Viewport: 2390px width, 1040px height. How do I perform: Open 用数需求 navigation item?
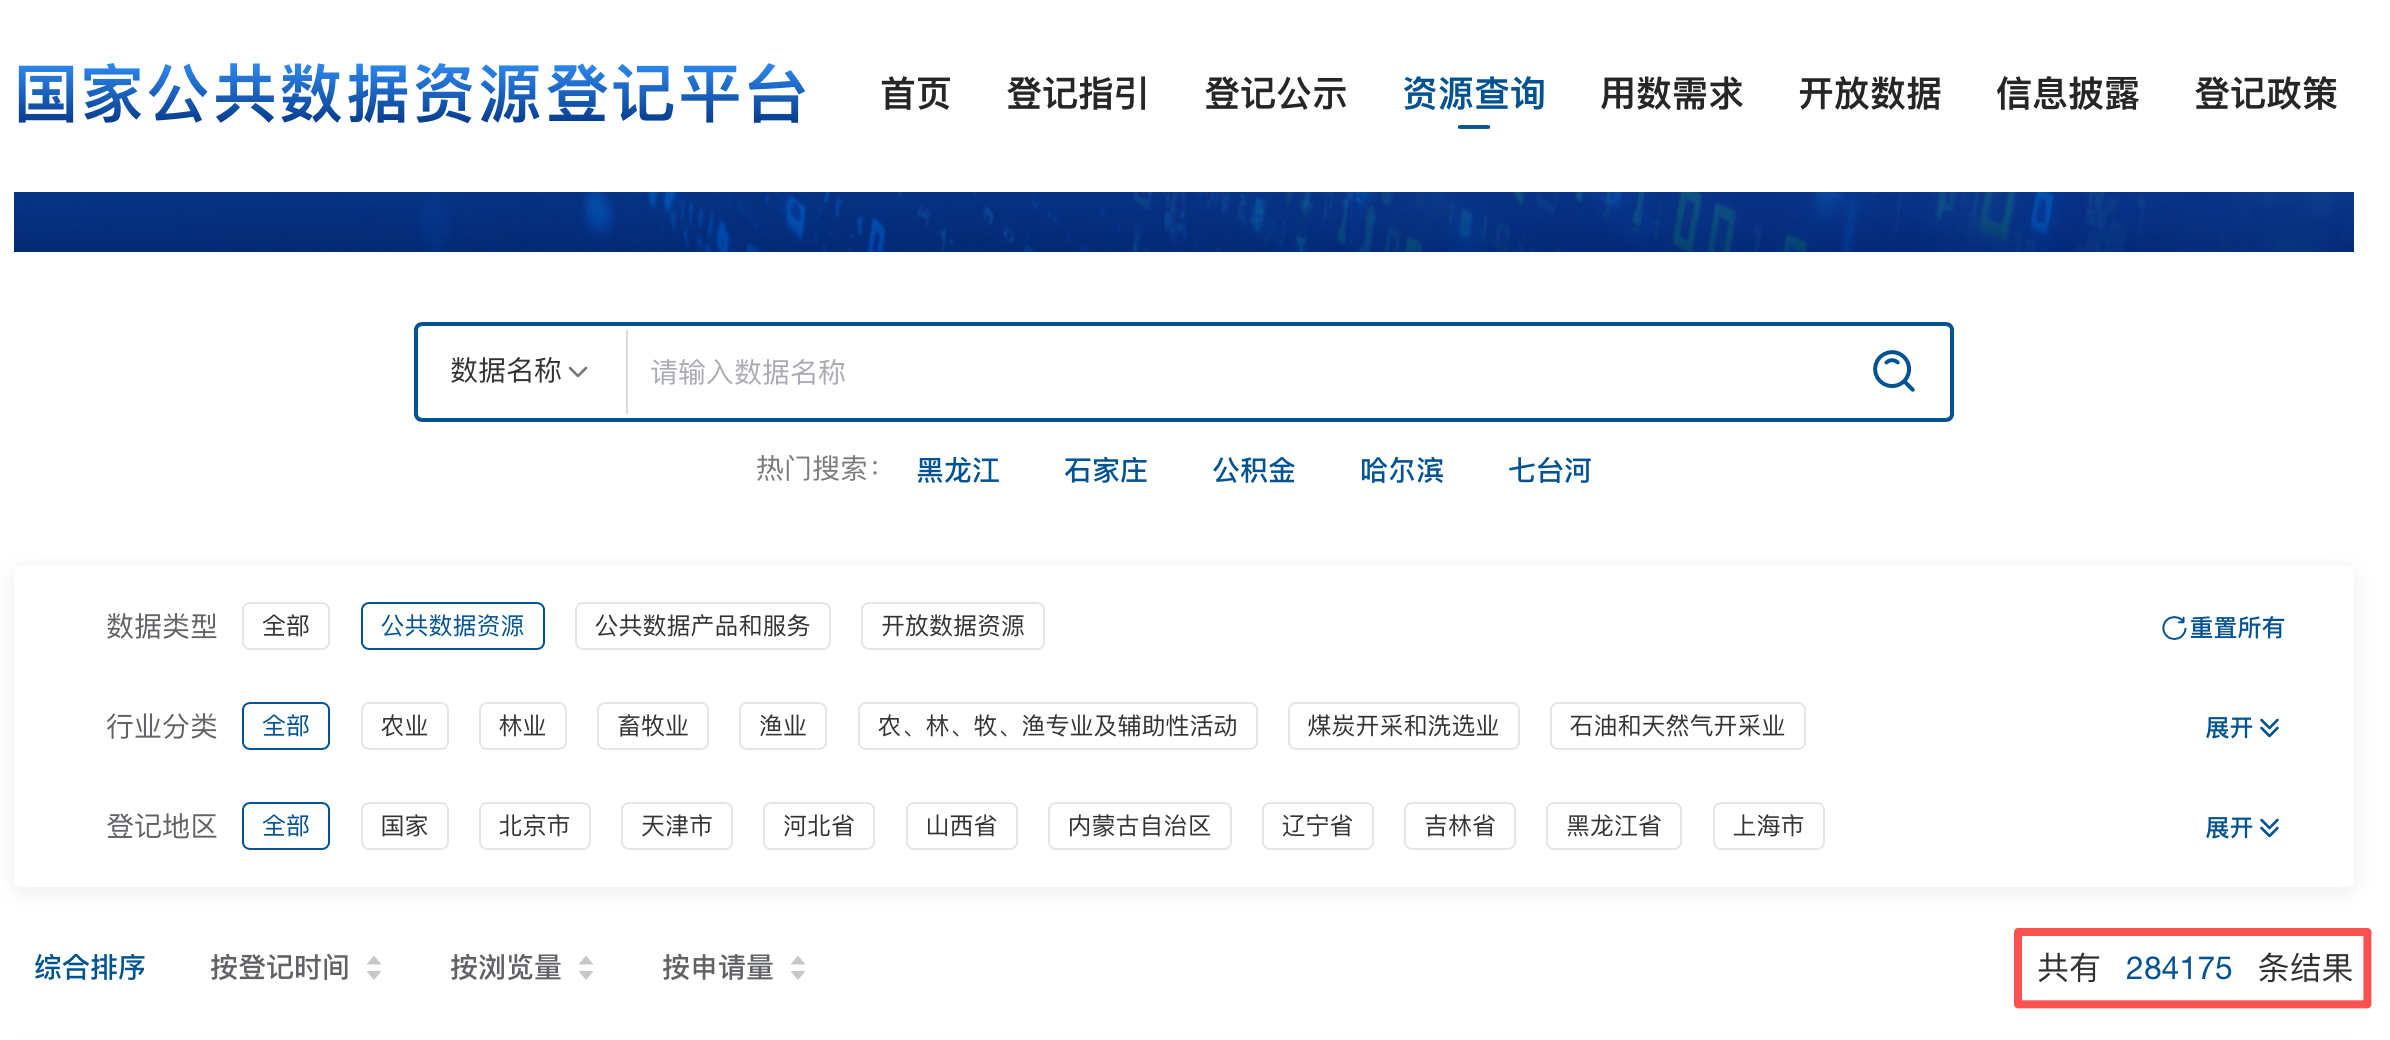pos(1671,94)
